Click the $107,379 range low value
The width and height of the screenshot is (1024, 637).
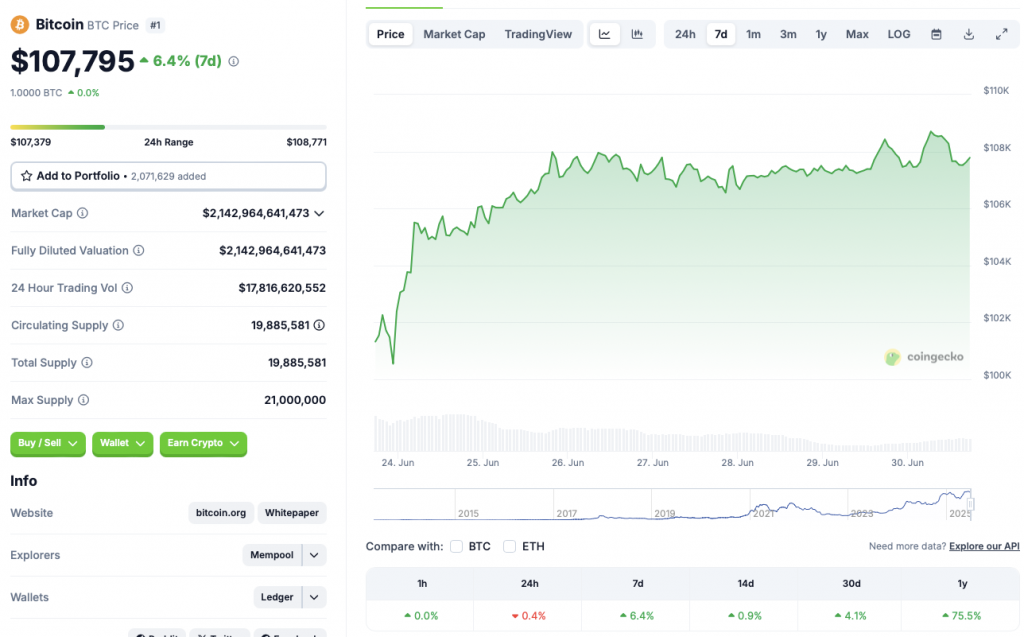click(x=31, y=142)
